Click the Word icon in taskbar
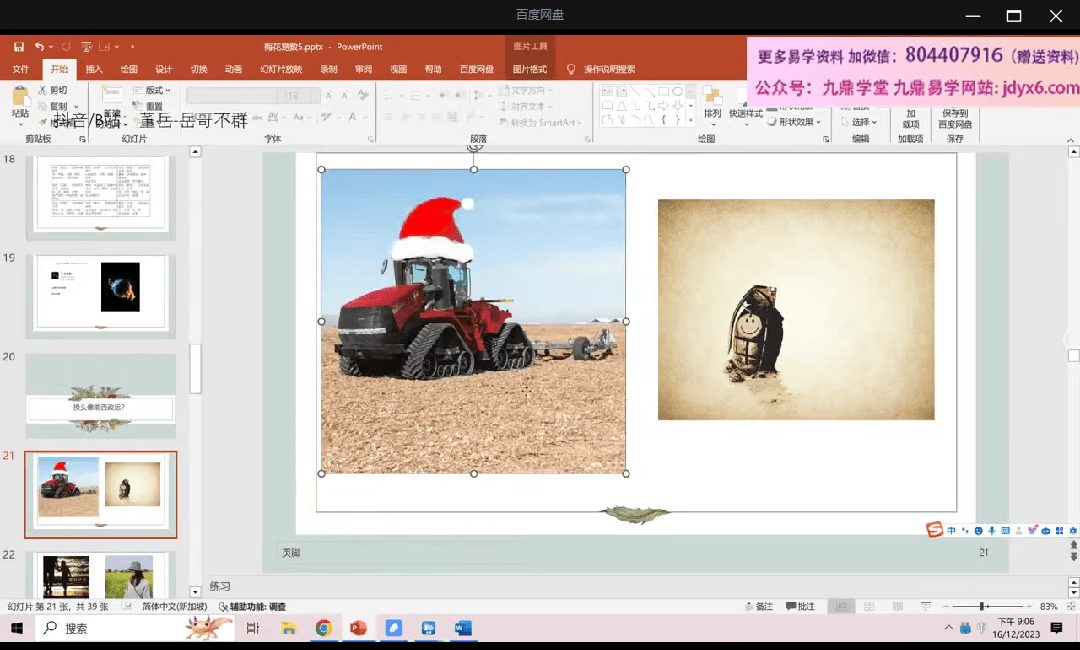 tap(463, 628)
